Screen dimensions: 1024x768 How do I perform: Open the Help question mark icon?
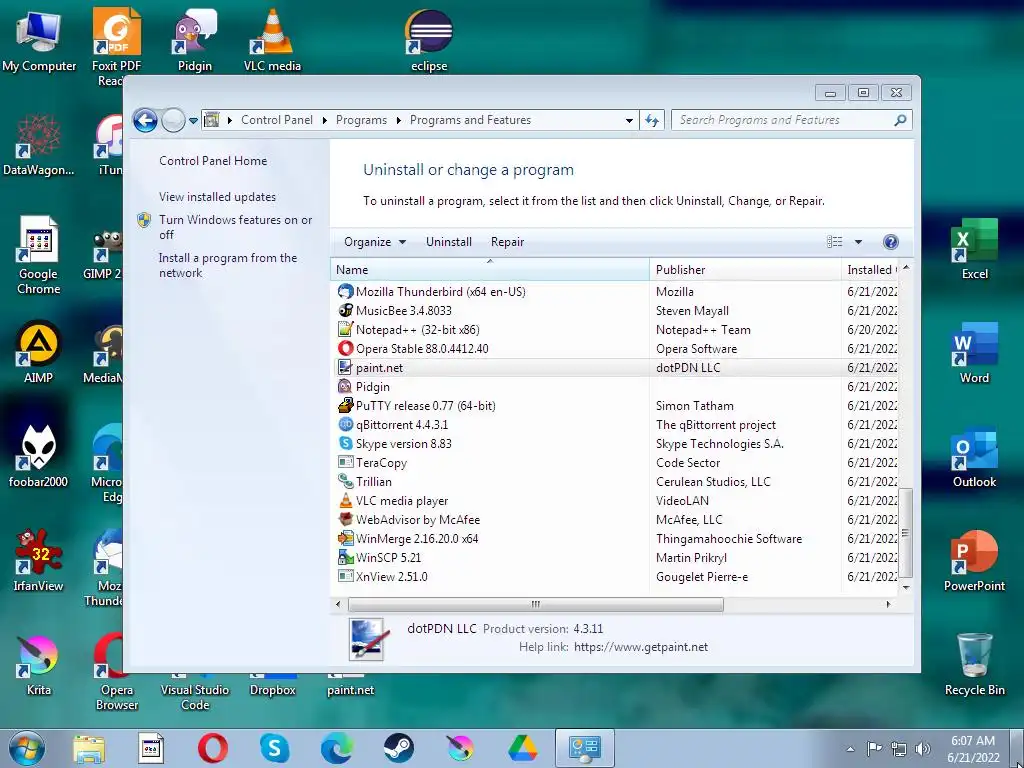pyautogui.click(x=890, y=242)
